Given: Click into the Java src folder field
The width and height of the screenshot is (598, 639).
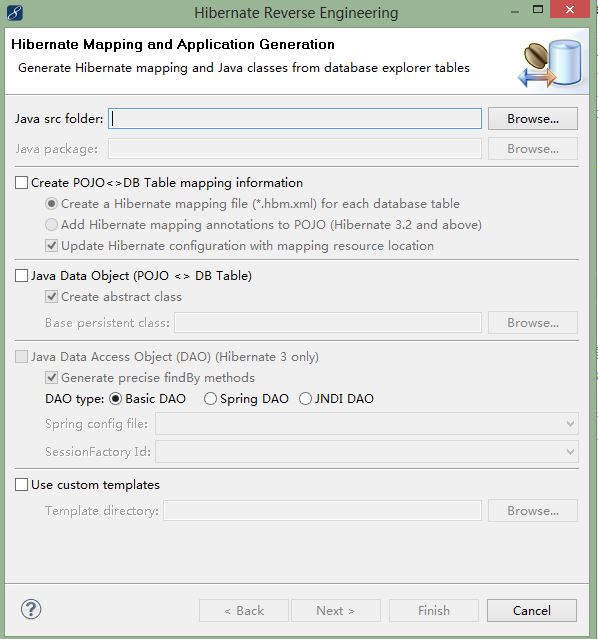Looking at the screenshot, I should 295,119.
